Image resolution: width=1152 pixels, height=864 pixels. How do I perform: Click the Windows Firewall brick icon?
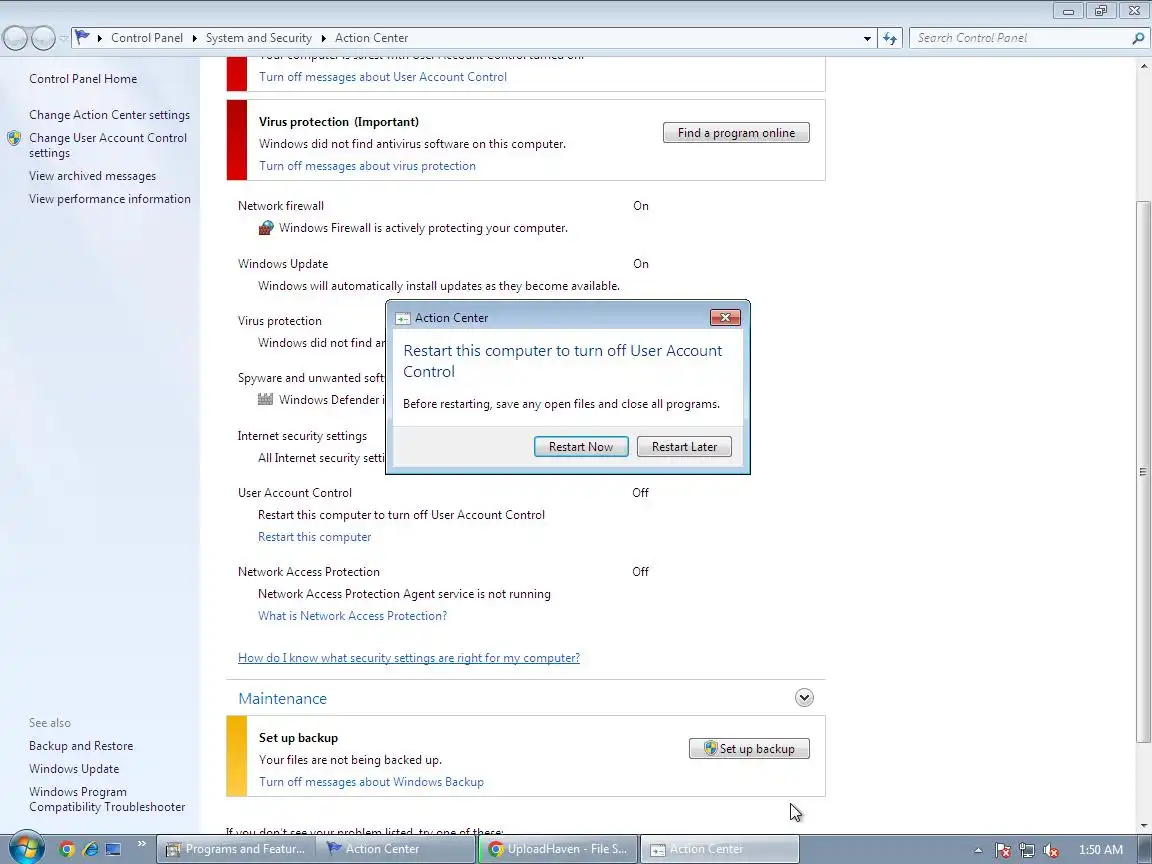pyautogui.click(x=266, y=228)
